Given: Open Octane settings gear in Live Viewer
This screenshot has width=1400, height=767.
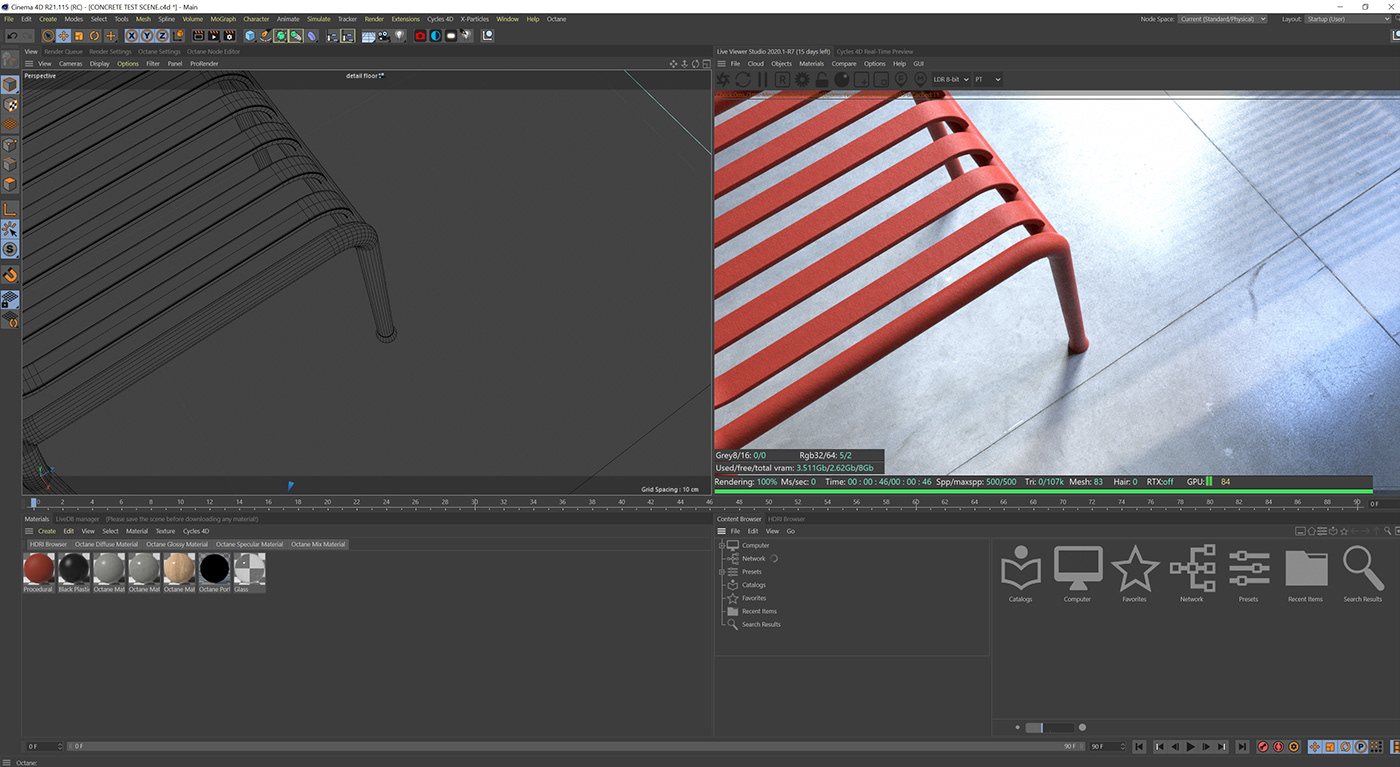Looking at the screenshot, I should 802,79.
